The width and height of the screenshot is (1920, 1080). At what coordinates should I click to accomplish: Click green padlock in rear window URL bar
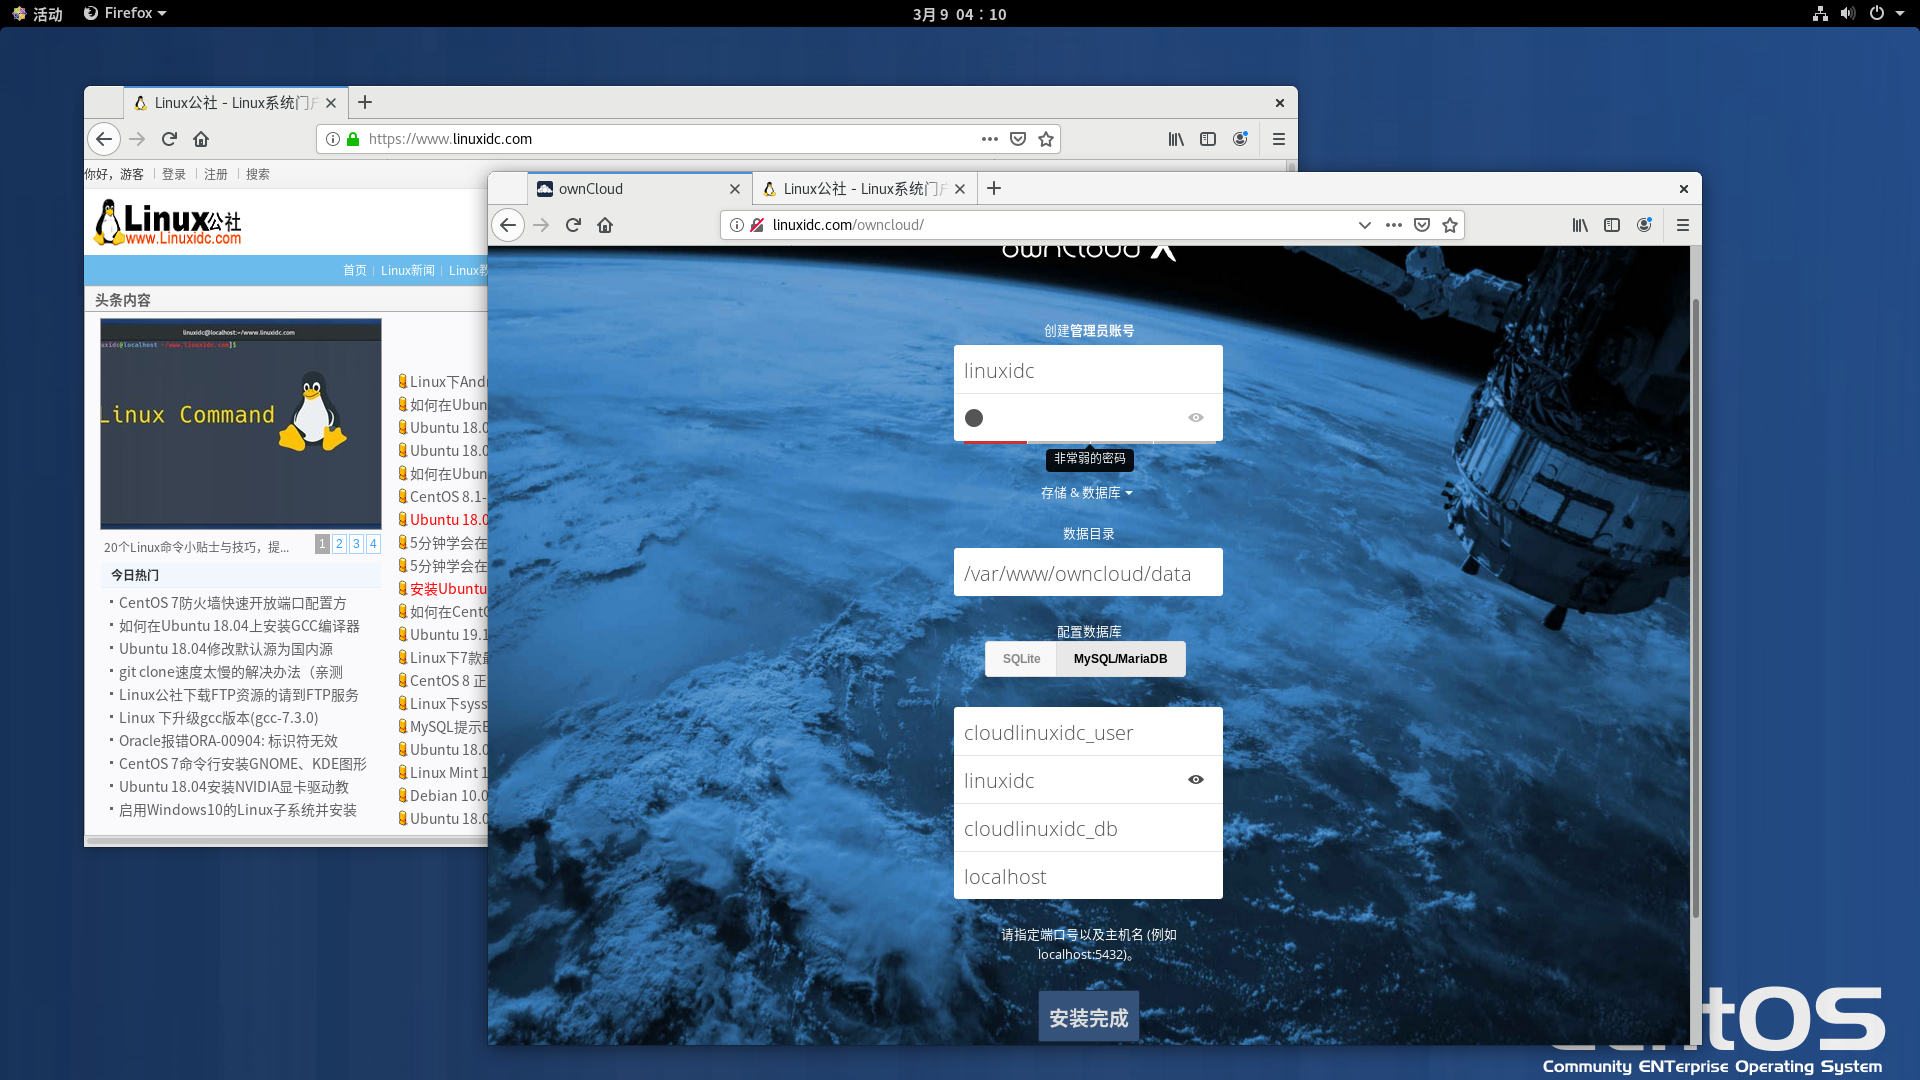[x=353, y=139]
